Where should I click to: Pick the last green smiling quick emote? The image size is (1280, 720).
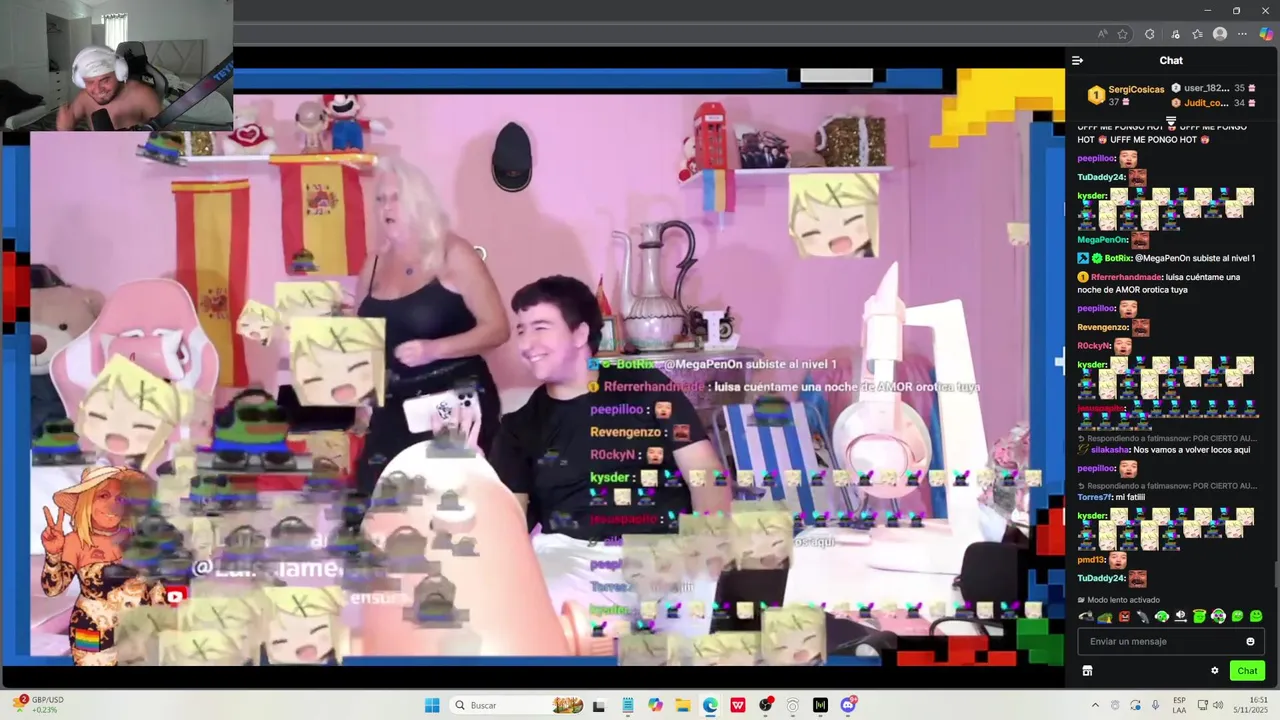point(1256,617)
